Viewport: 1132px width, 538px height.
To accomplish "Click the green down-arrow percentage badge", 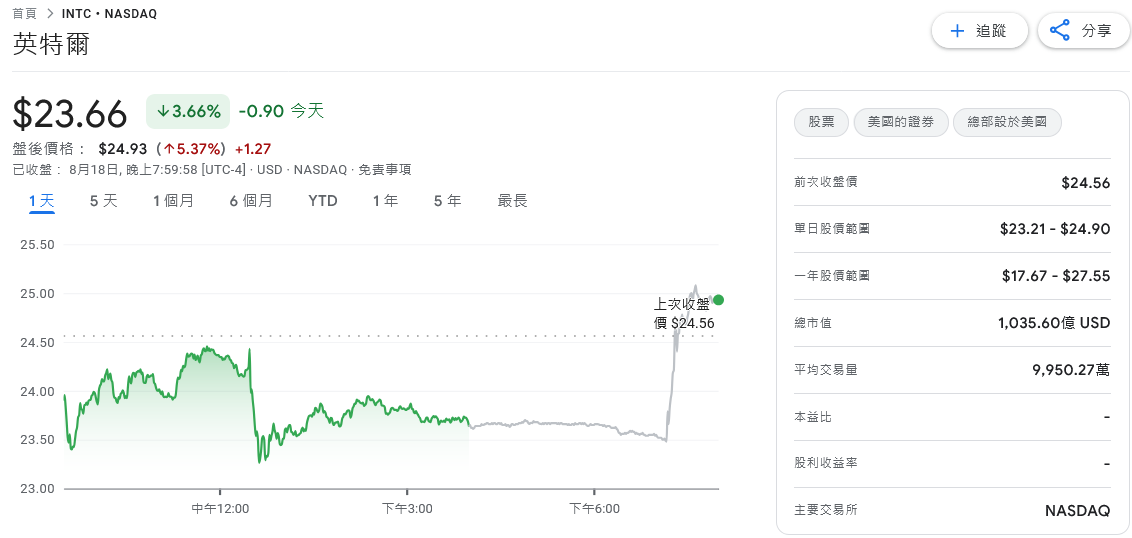I will click(189, 111).
